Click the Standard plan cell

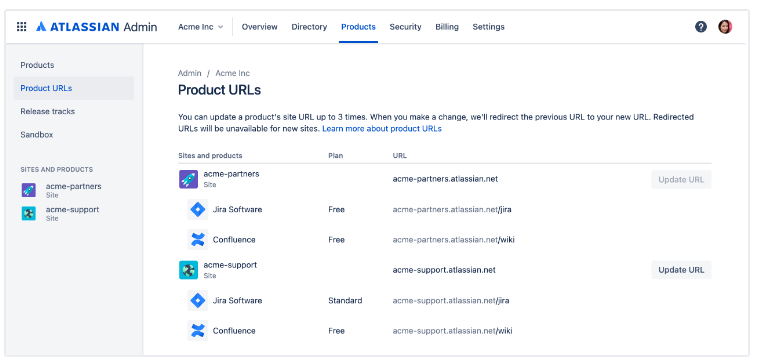pos(345,300)
